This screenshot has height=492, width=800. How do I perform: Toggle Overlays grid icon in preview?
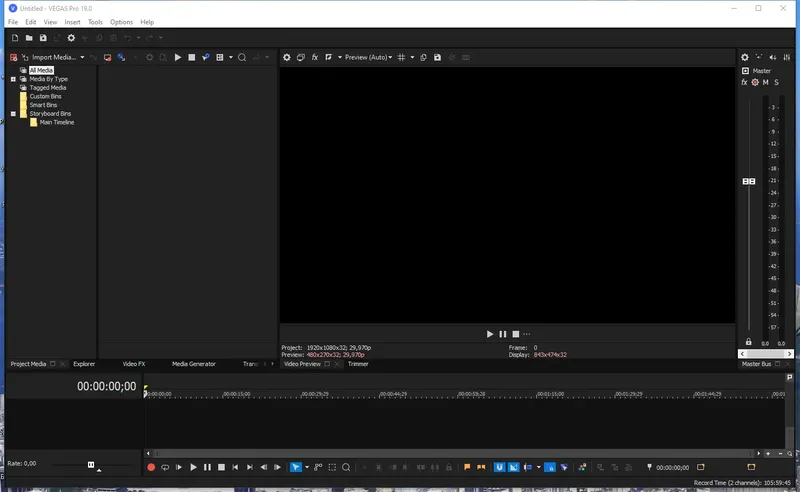pyautogui.click(x=402, y=57)
